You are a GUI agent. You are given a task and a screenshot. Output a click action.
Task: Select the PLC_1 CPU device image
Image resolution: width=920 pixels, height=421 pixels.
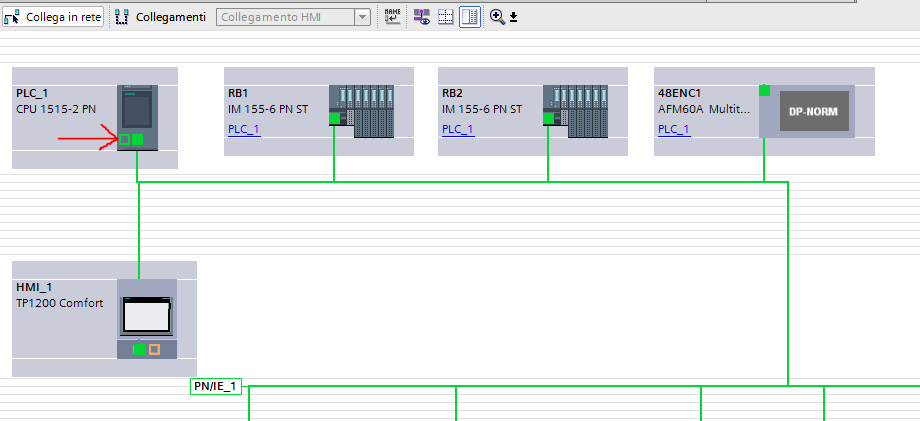(x=137, y=117)
